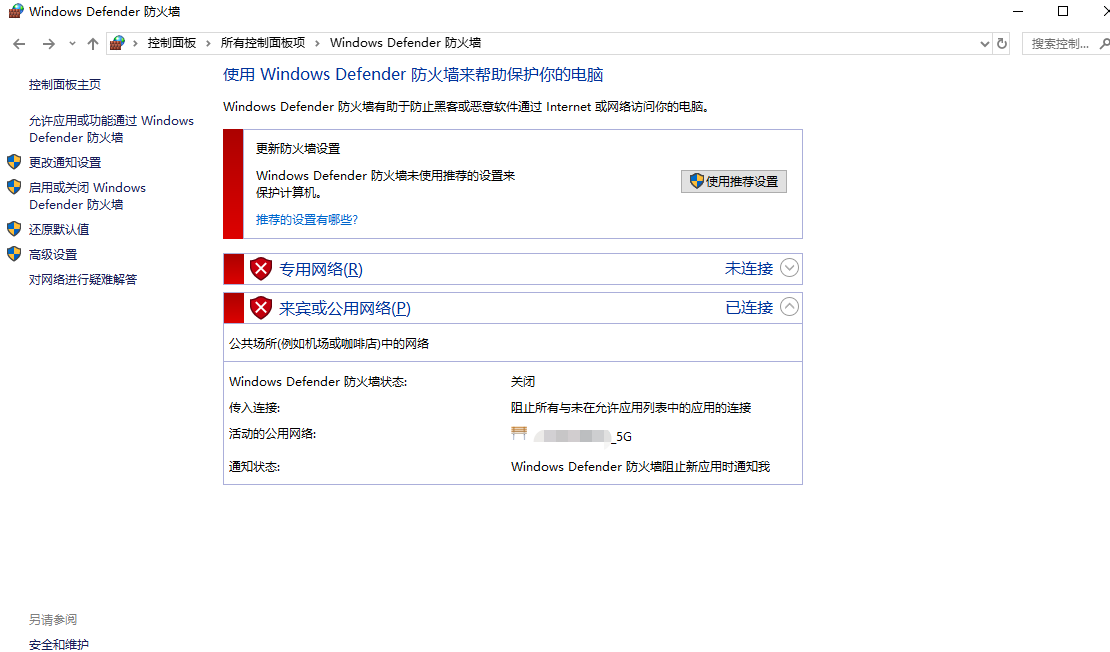Click the up arrow to go to parent folder
The height and width of the screenshot is (652, 1110).
[92, 43]
